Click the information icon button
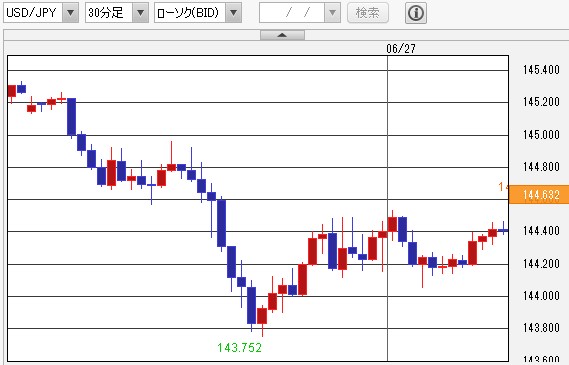The width and height of the screenshot is (569, 365). (416, 13)
